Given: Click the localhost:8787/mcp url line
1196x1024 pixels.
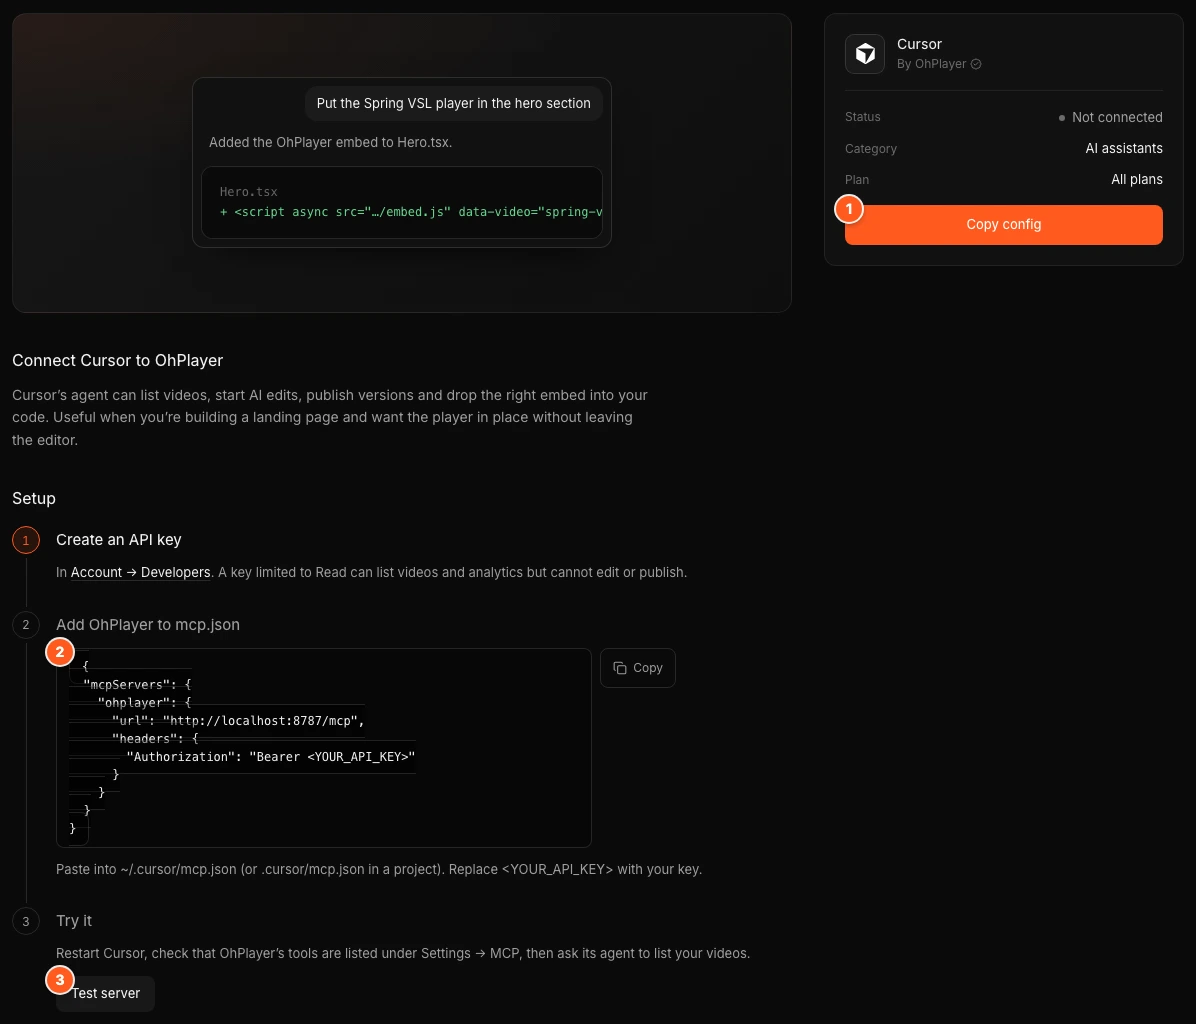Looking at the screenshot, I should [x=238, y=721].
